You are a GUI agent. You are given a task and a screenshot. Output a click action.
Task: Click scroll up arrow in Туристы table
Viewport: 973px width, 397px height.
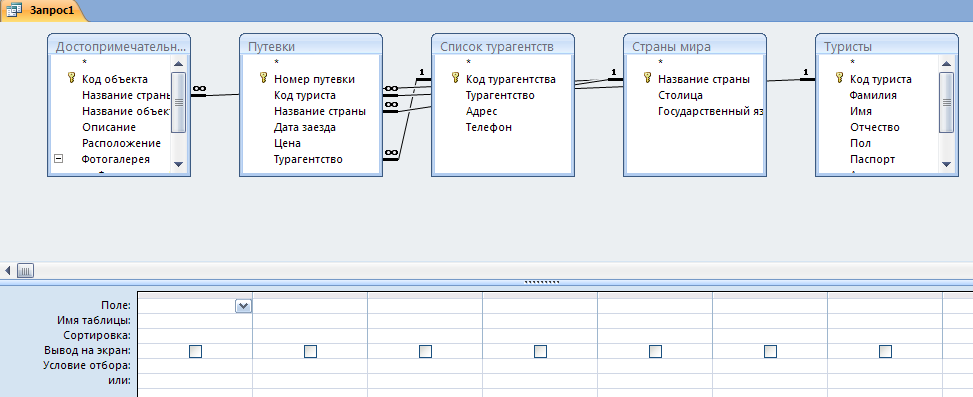(946, 63)
